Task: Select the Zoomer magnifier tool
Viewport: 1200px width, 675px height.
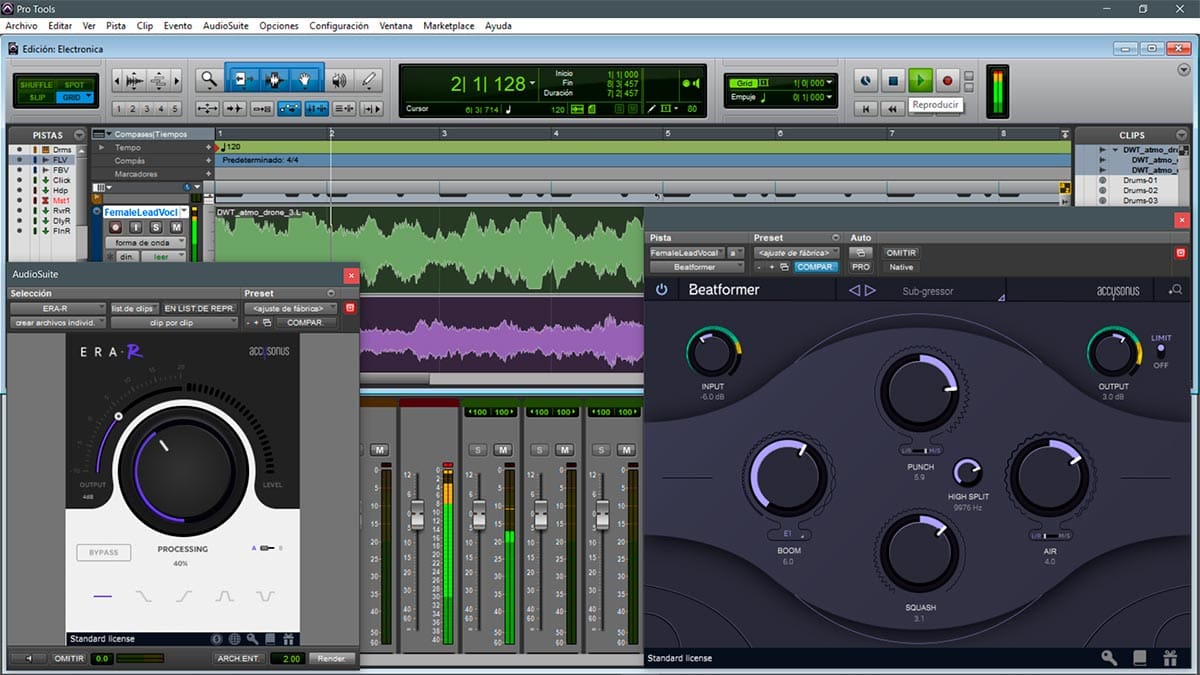Action: 208,80
